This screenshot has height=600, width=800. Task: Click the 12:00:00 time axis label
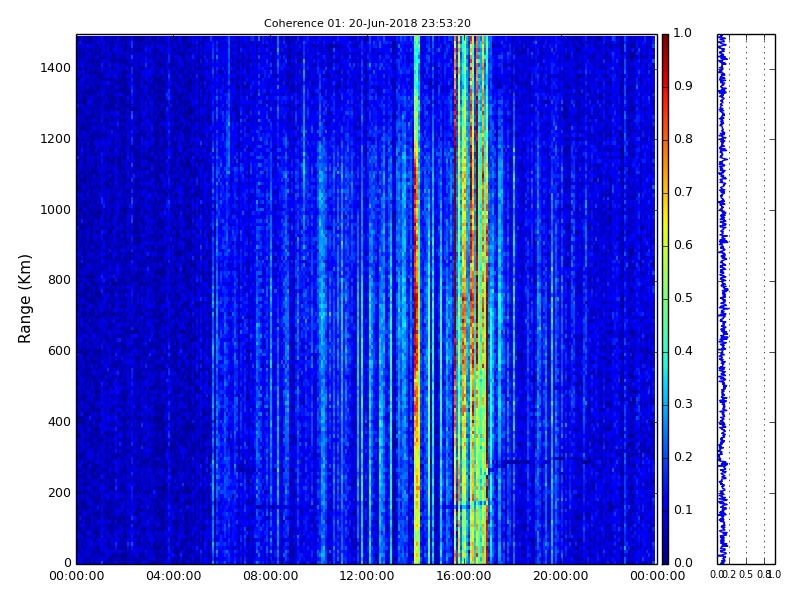click(x=367, y=577)
